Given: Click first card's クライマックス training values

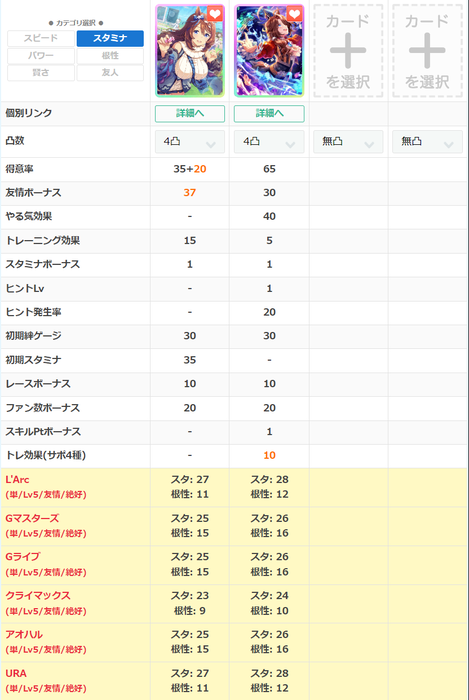Looking at the screenshot, I should pos(190,603).
